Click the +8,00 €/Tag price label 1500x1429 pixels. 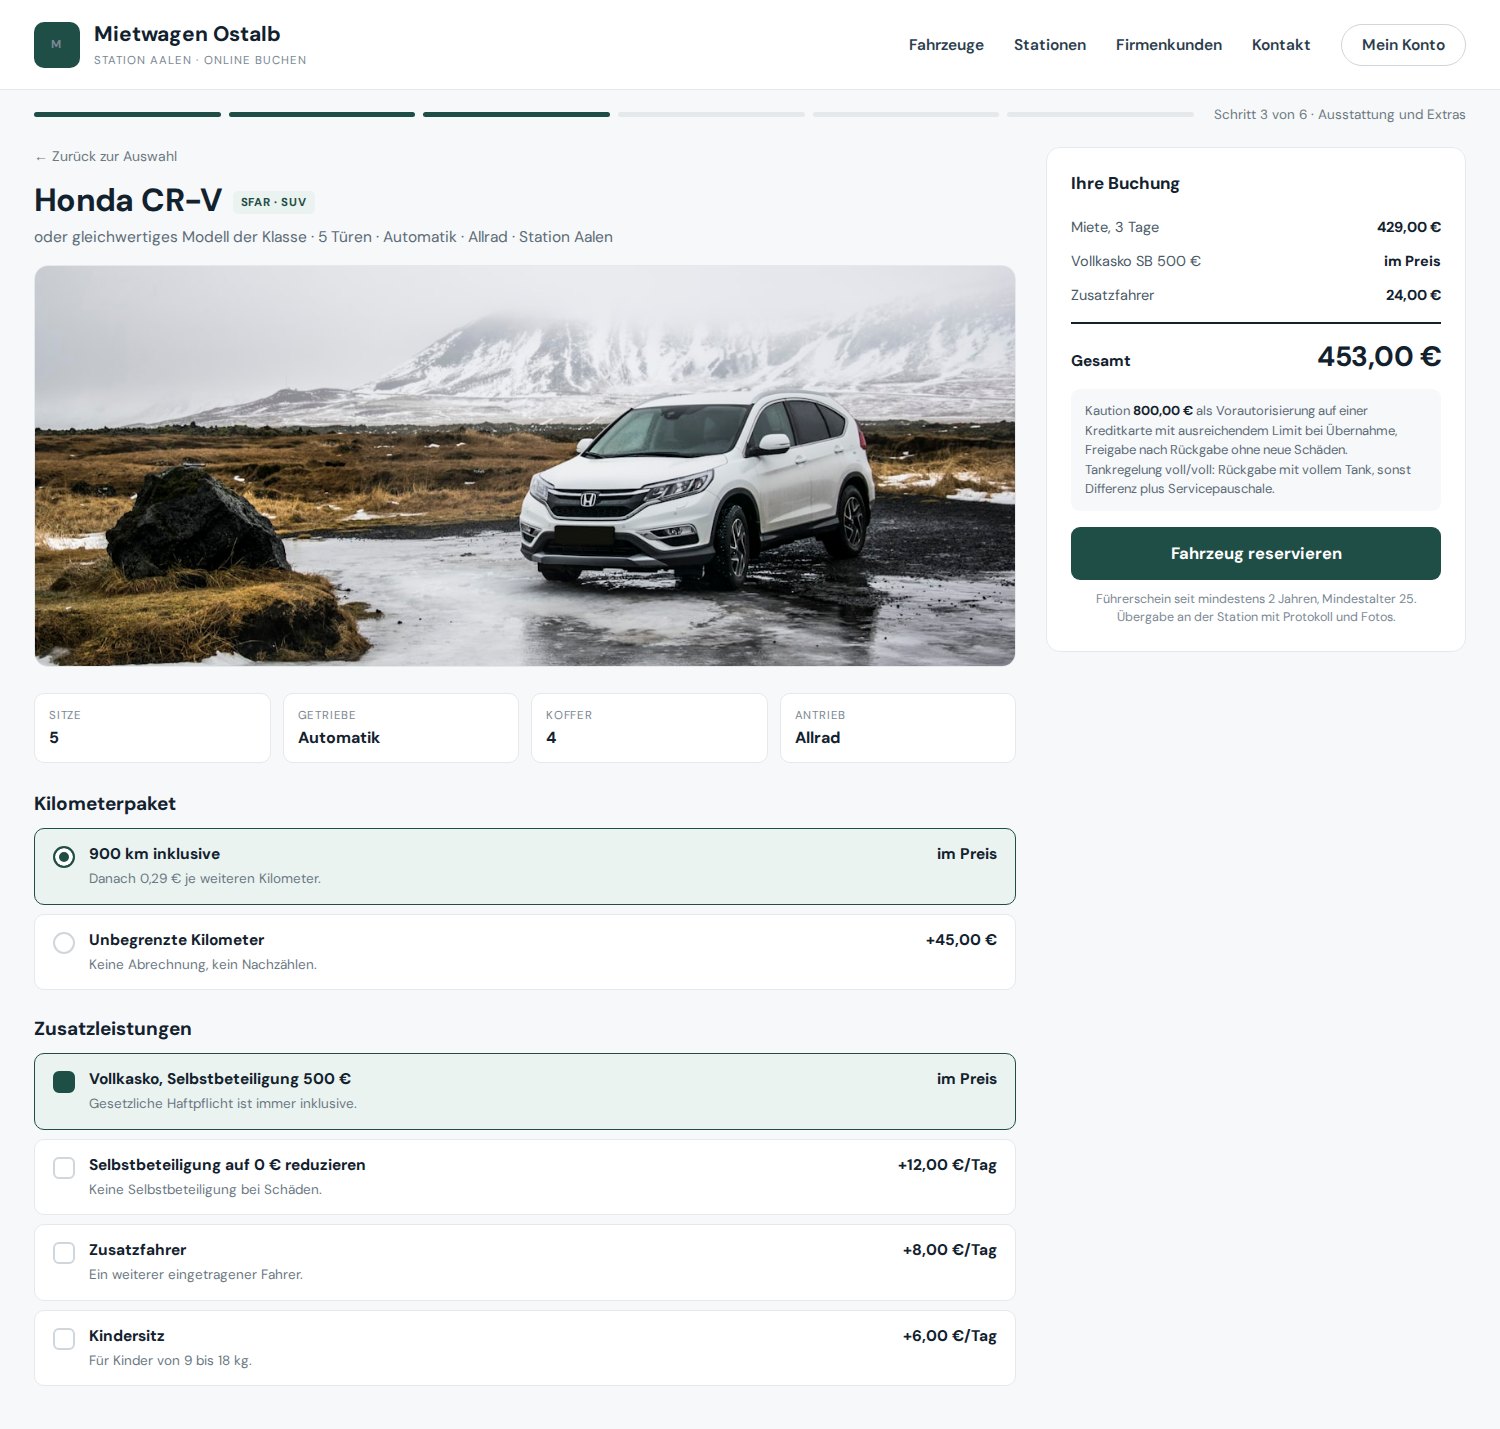(x=949, y=1250)
